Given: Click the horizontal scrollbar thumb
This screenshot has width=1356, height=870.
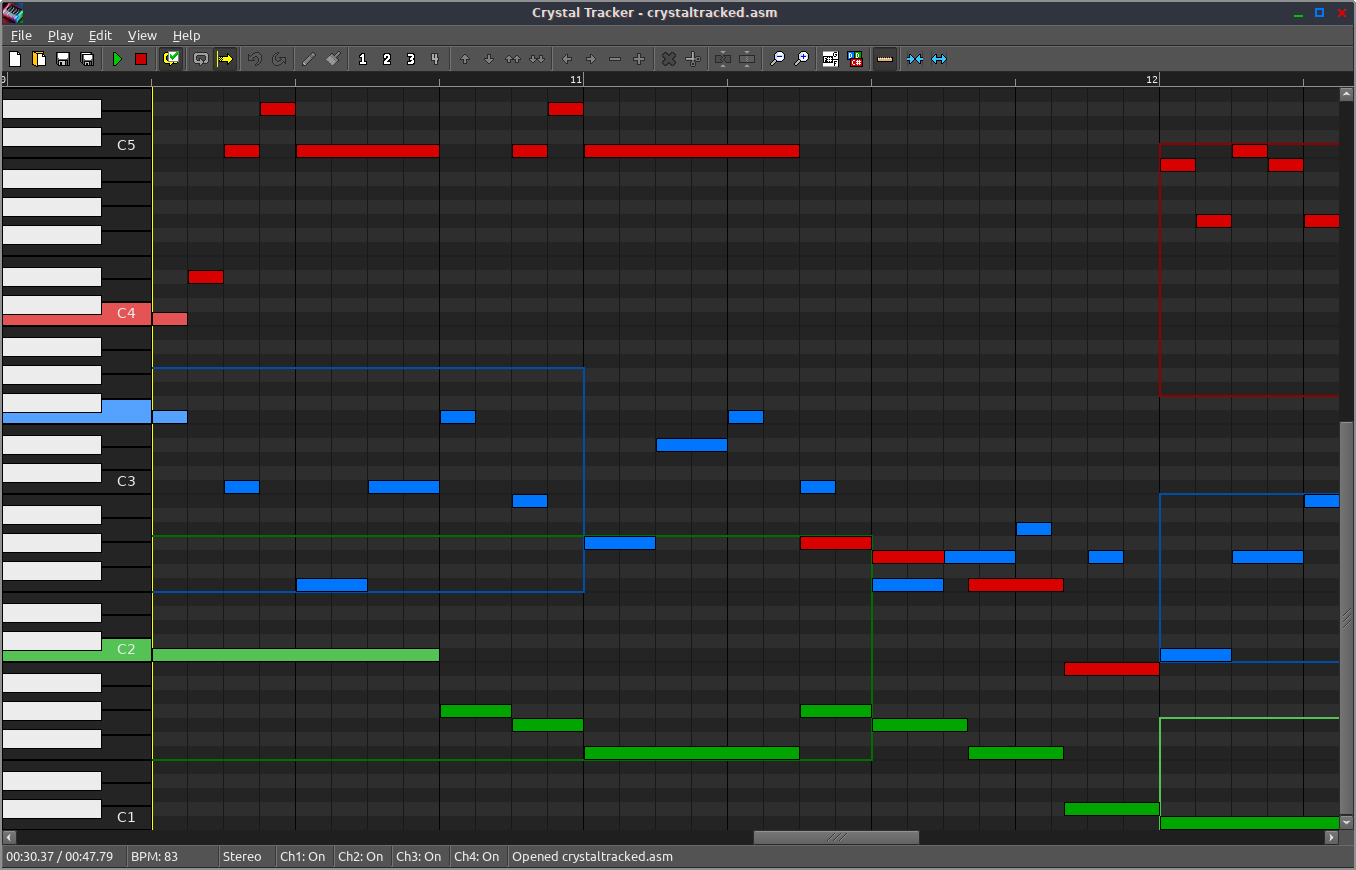Looking at the screenshot, I should pos(835,837).
